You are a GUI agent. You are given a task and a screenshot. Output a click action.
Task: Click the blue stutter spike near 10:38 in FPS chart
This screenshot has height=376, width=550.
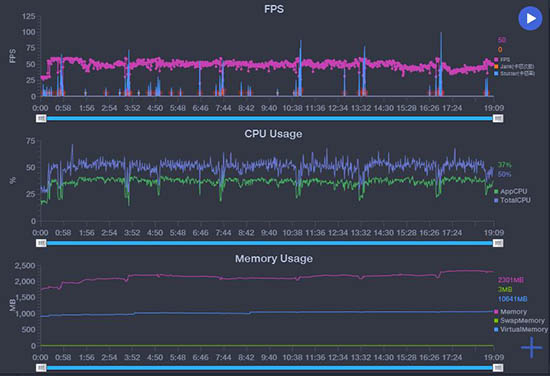point(301,67)
